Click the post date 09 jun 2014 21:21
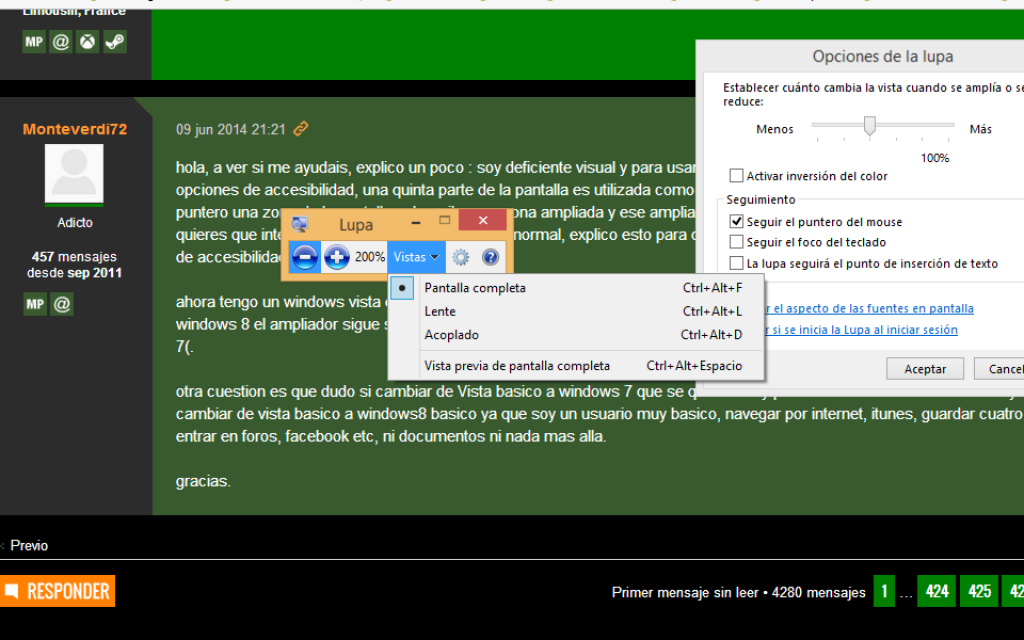The width and height of the screenshot is (1024, 640). 231,129
